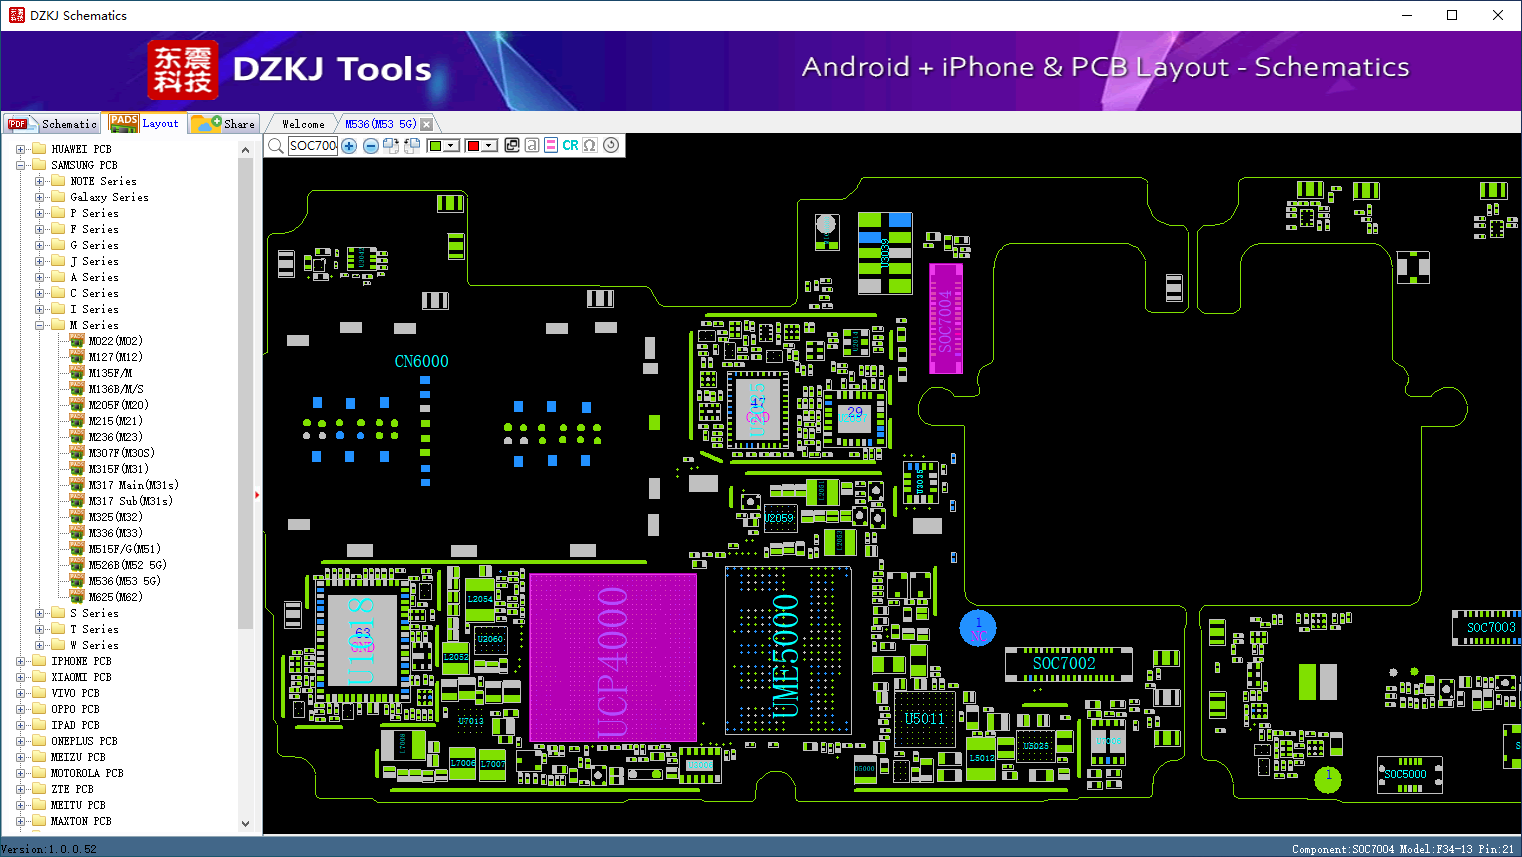1522x857 pixels.
Task: Expand the ONEPLUS PCB node
Action: coord(21,741)
